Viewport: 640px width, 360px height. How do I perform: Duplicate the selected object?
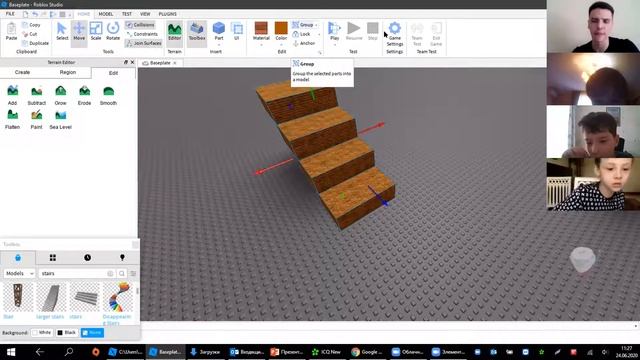[x=36, y=43]
